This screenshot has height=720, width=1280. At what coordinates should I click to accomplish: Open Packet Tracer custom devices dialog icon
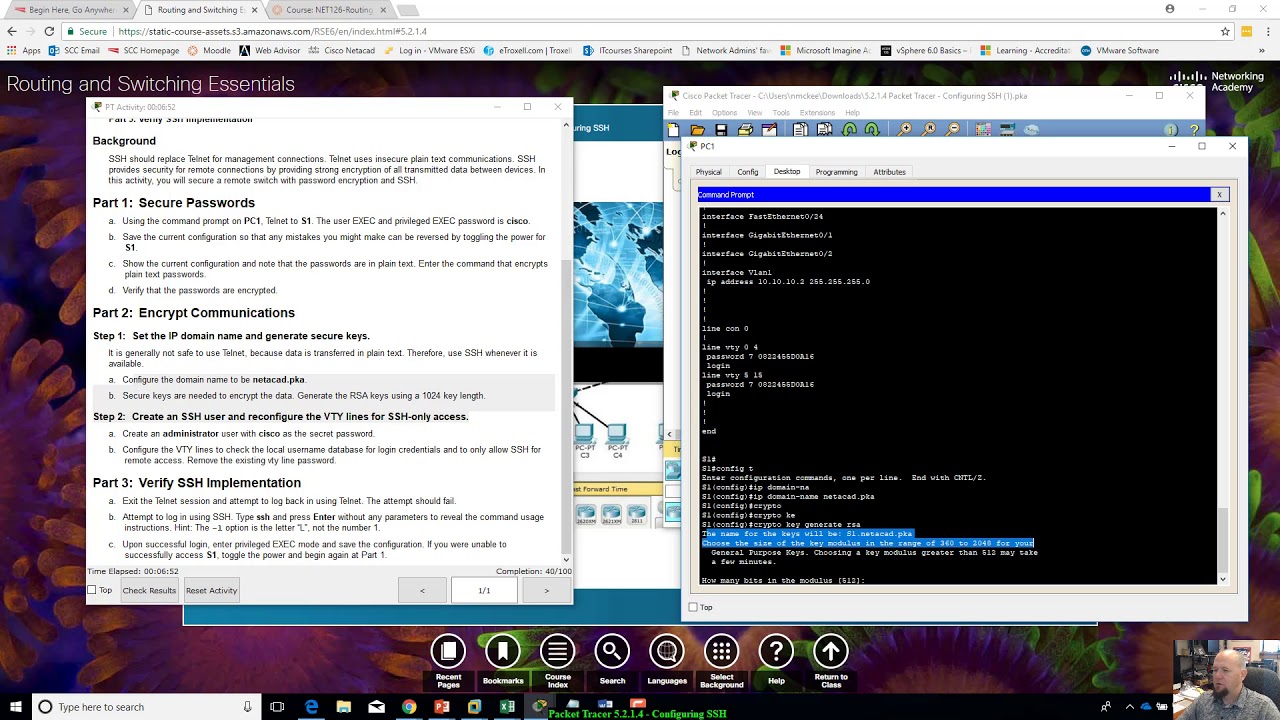1007,130
